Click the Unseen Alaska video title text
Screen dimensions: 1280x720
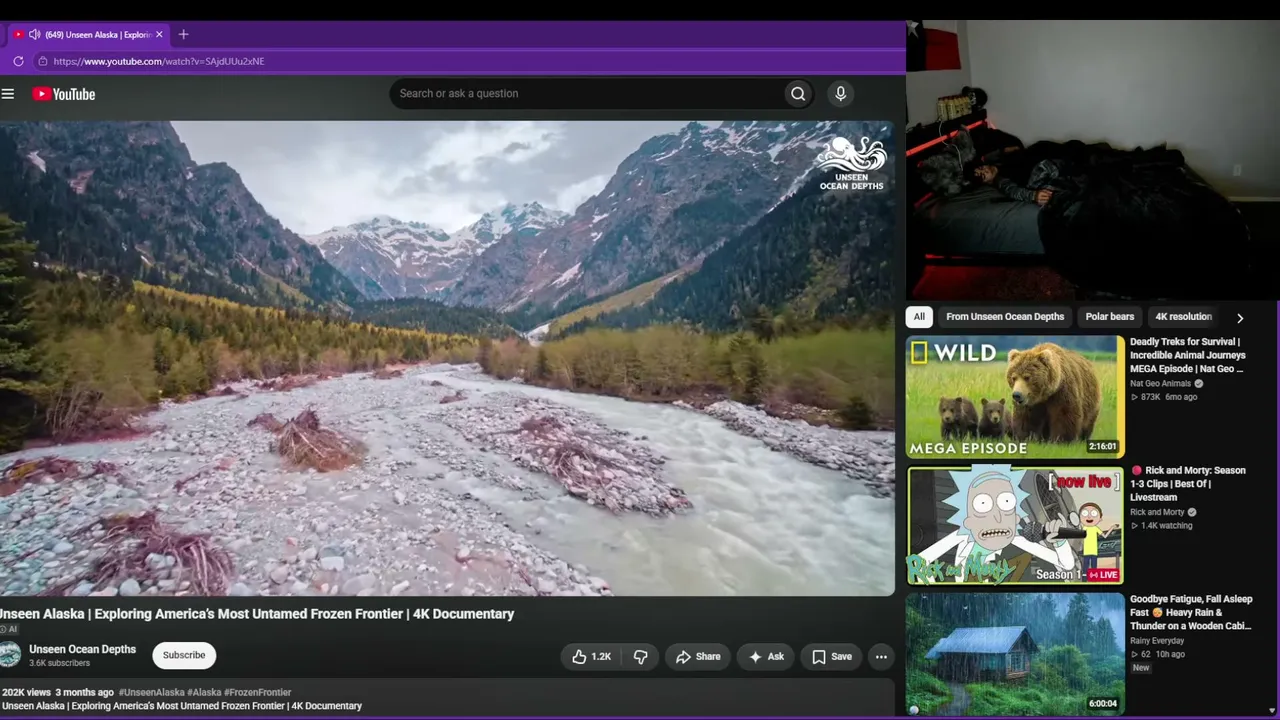(257, 614)
